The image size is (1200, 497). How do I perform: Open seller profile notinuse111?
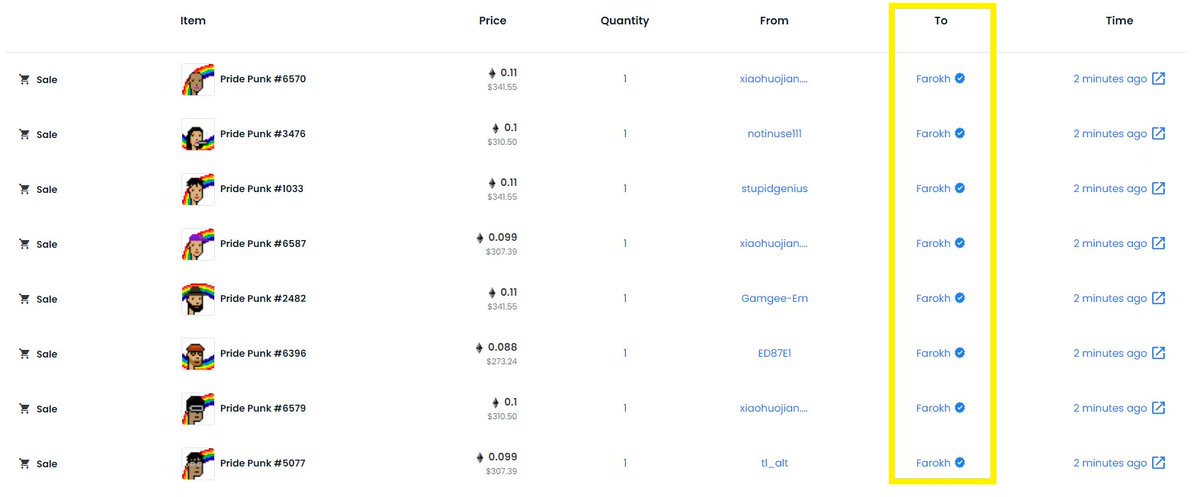[x=775, y=134]
